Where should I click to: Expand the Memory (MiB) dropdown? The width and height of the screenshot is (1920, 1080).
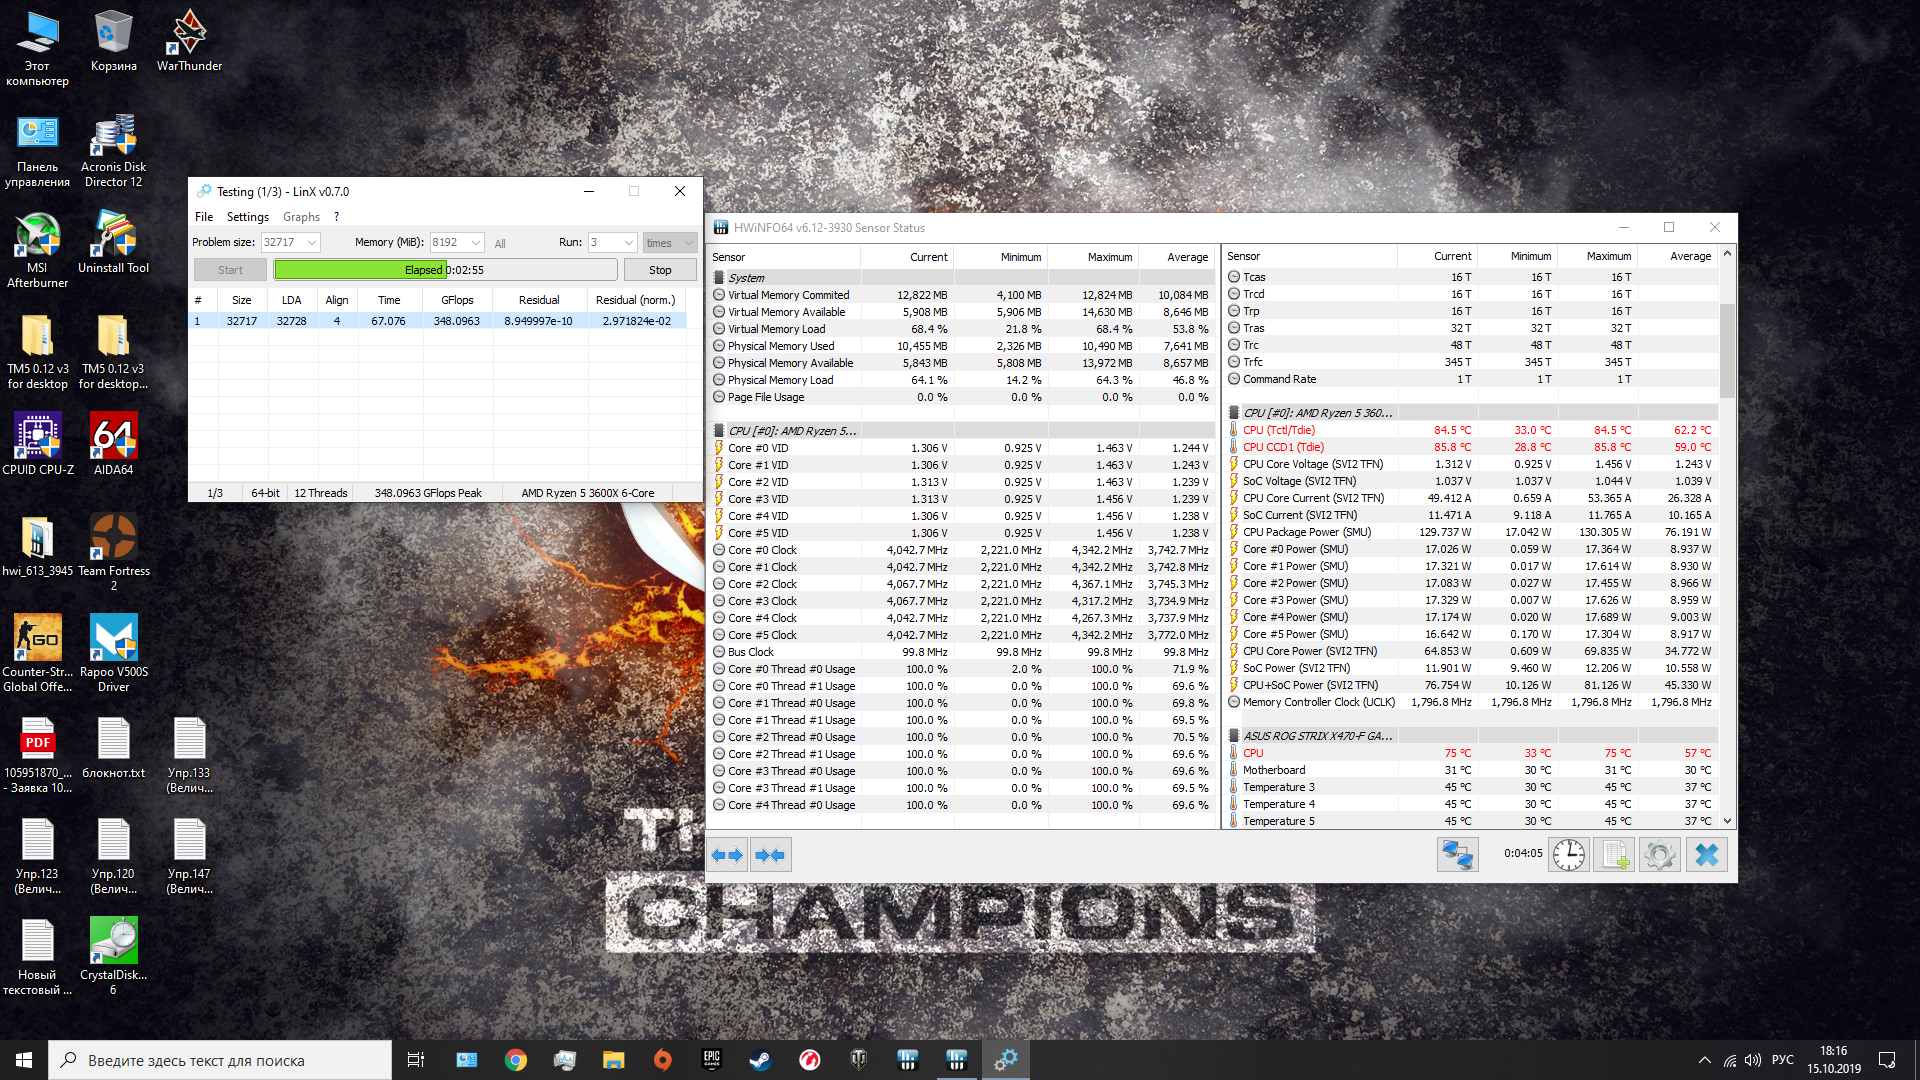[x=476, y=243]
